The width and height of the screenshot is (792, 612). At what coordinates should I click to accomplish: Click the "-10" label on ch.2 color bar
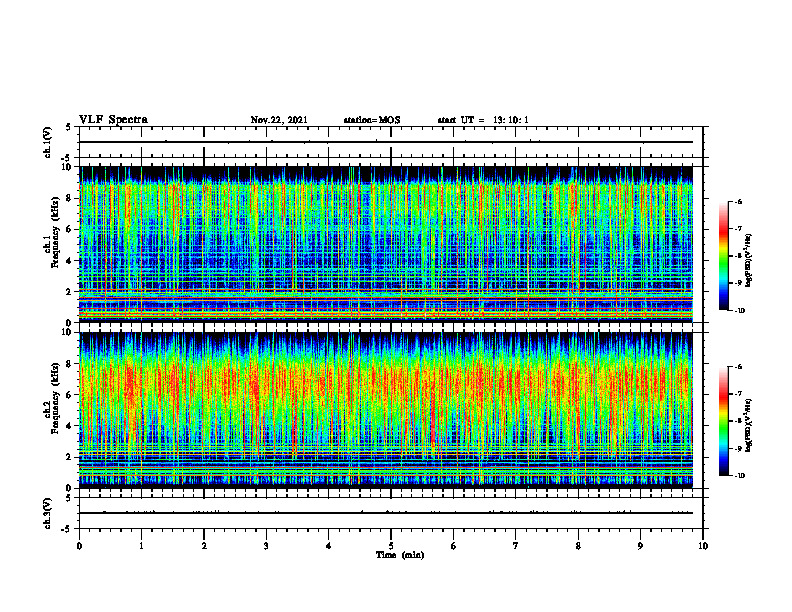tap(739, 475)
